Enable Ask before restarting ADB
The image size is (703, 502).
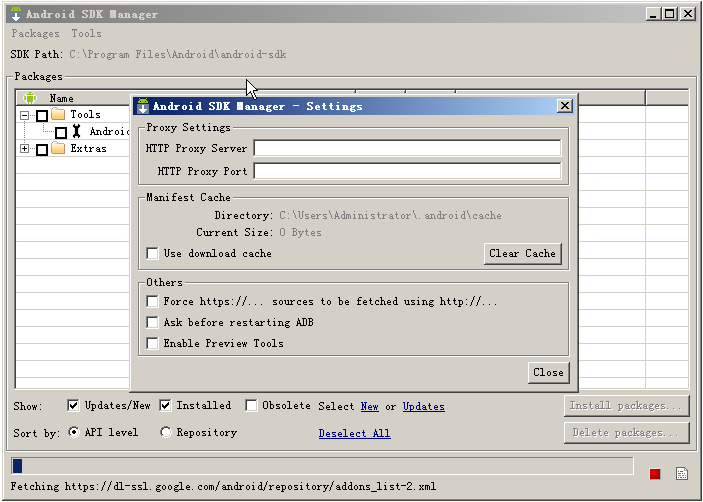pos(152,322)
